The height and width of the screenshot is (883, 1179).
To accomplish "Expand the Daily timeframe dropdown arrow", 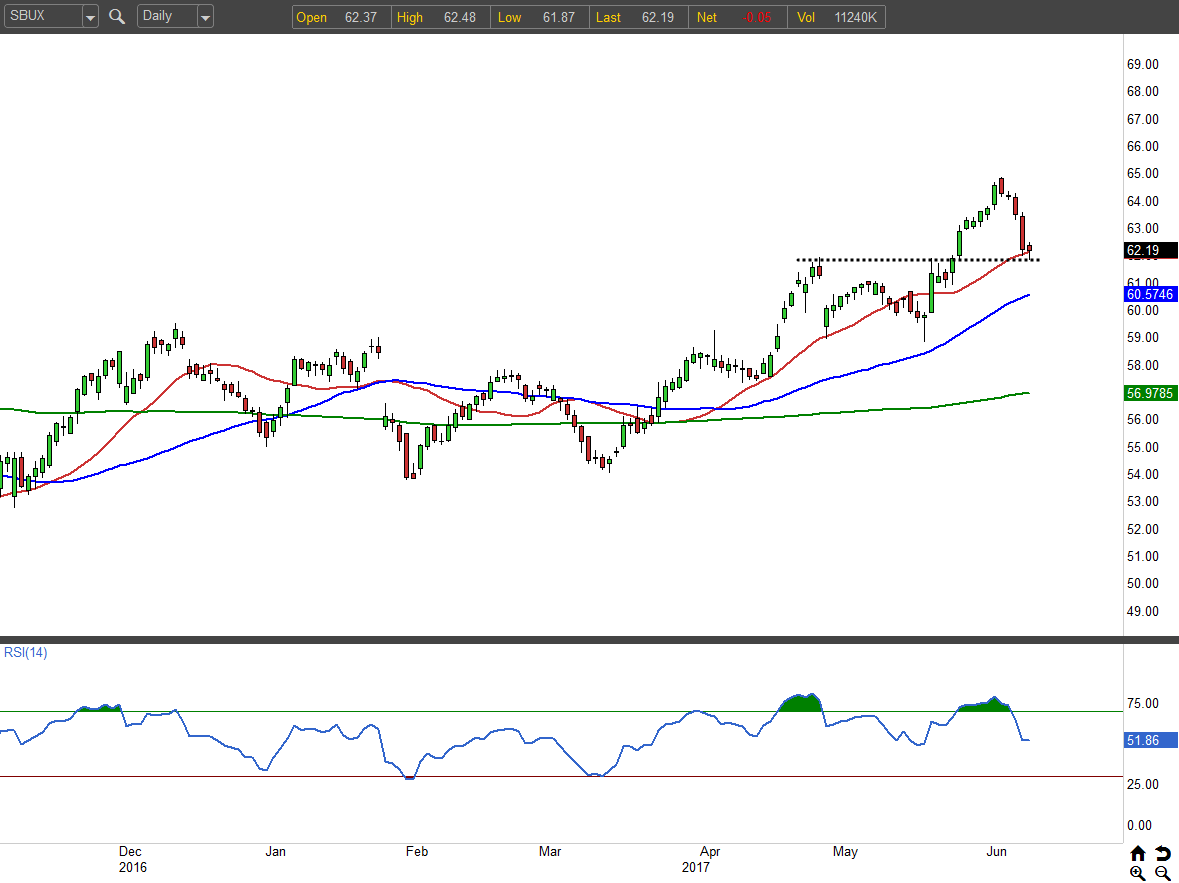I will coord(205,17).
